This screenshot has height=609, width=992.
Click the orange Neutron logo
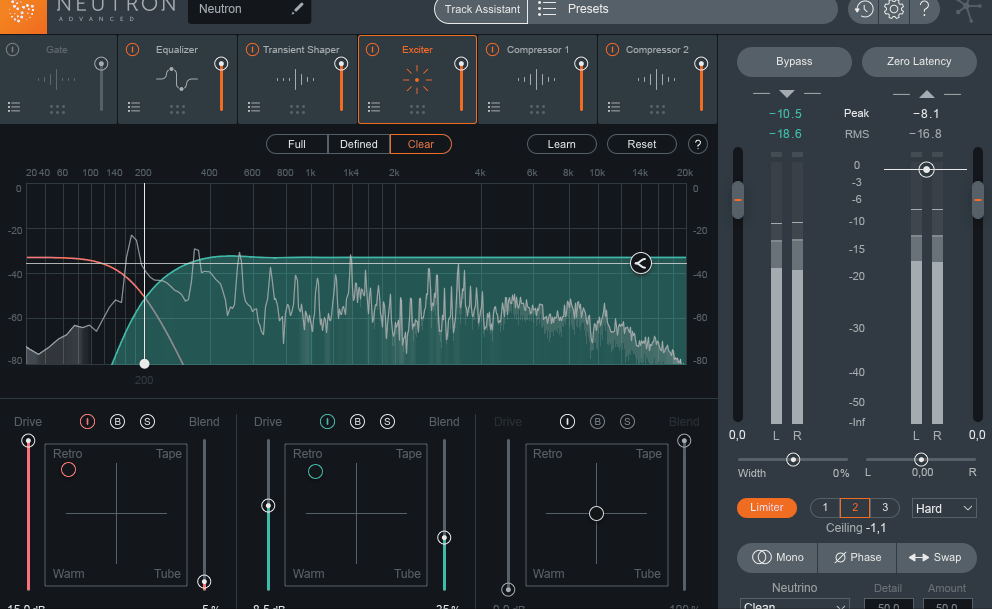tap(23, 14)
